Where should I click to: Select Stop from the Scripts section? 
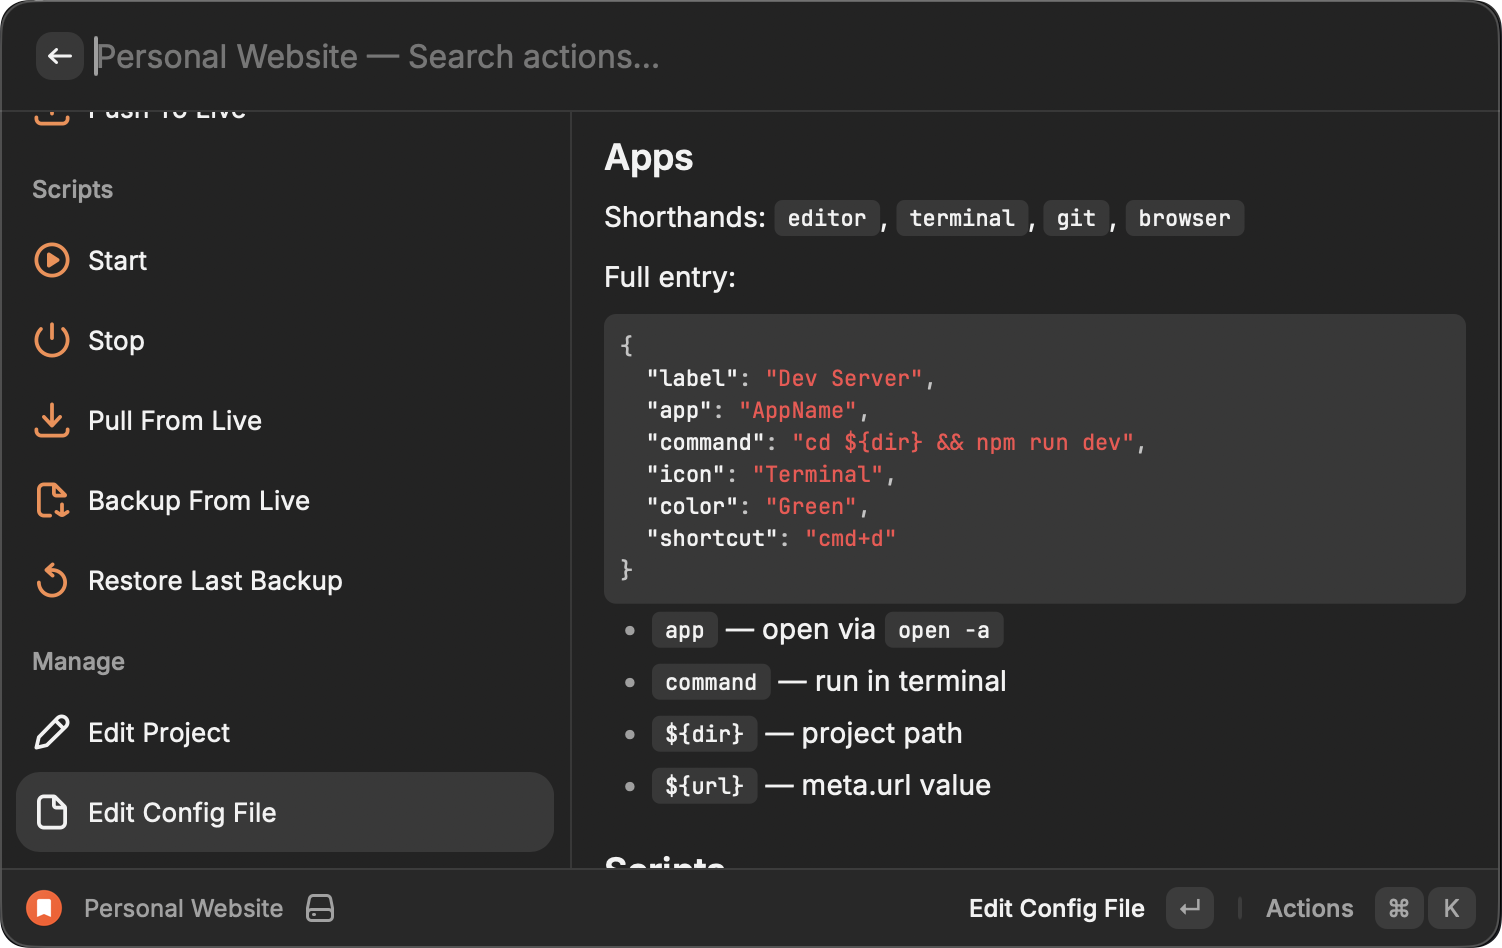click(x=116, y=340)
